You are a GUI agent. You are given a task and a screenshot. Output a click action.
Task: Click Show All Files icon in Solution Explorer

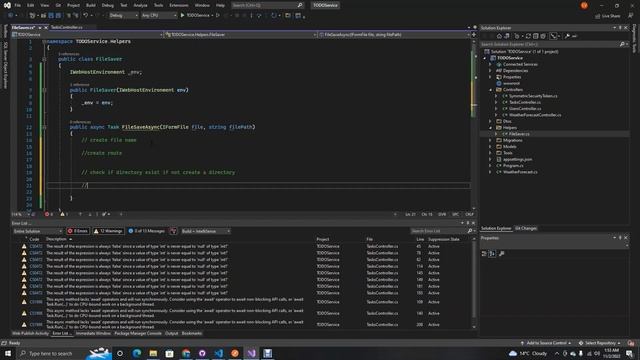tap(543, 36)
